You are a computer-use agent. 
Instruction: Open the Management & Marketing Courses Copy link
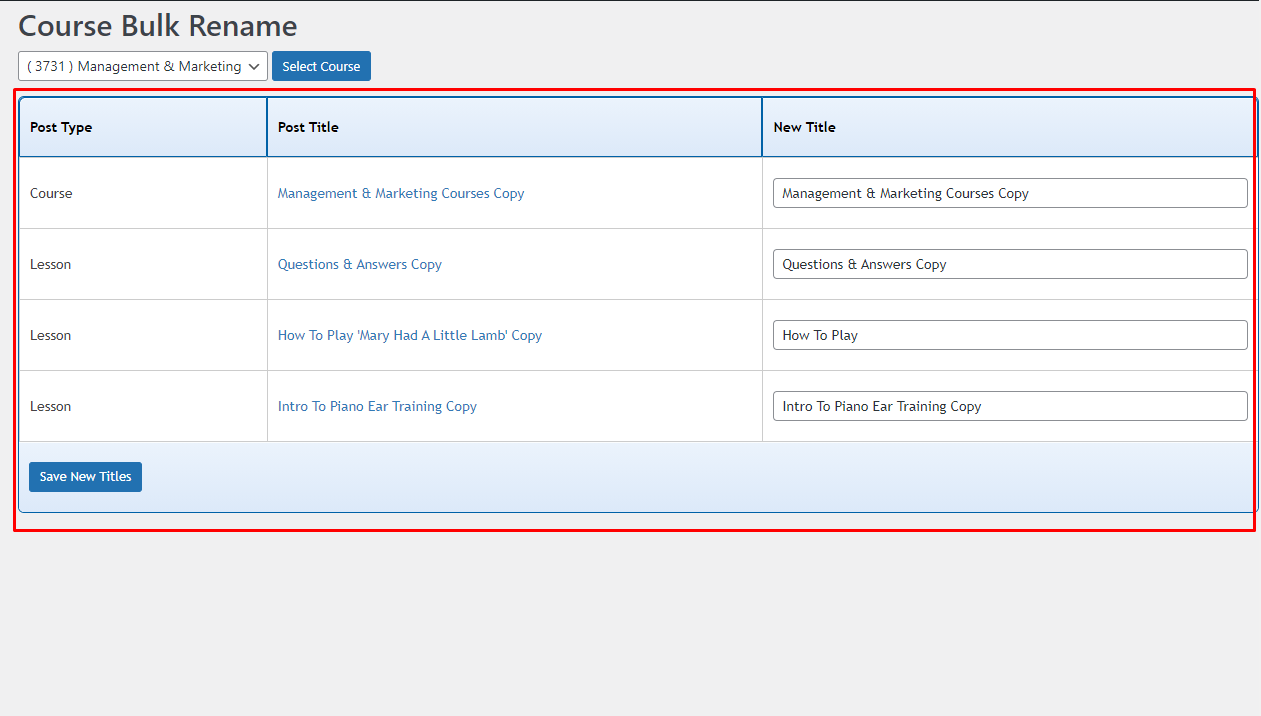(400, 193)
